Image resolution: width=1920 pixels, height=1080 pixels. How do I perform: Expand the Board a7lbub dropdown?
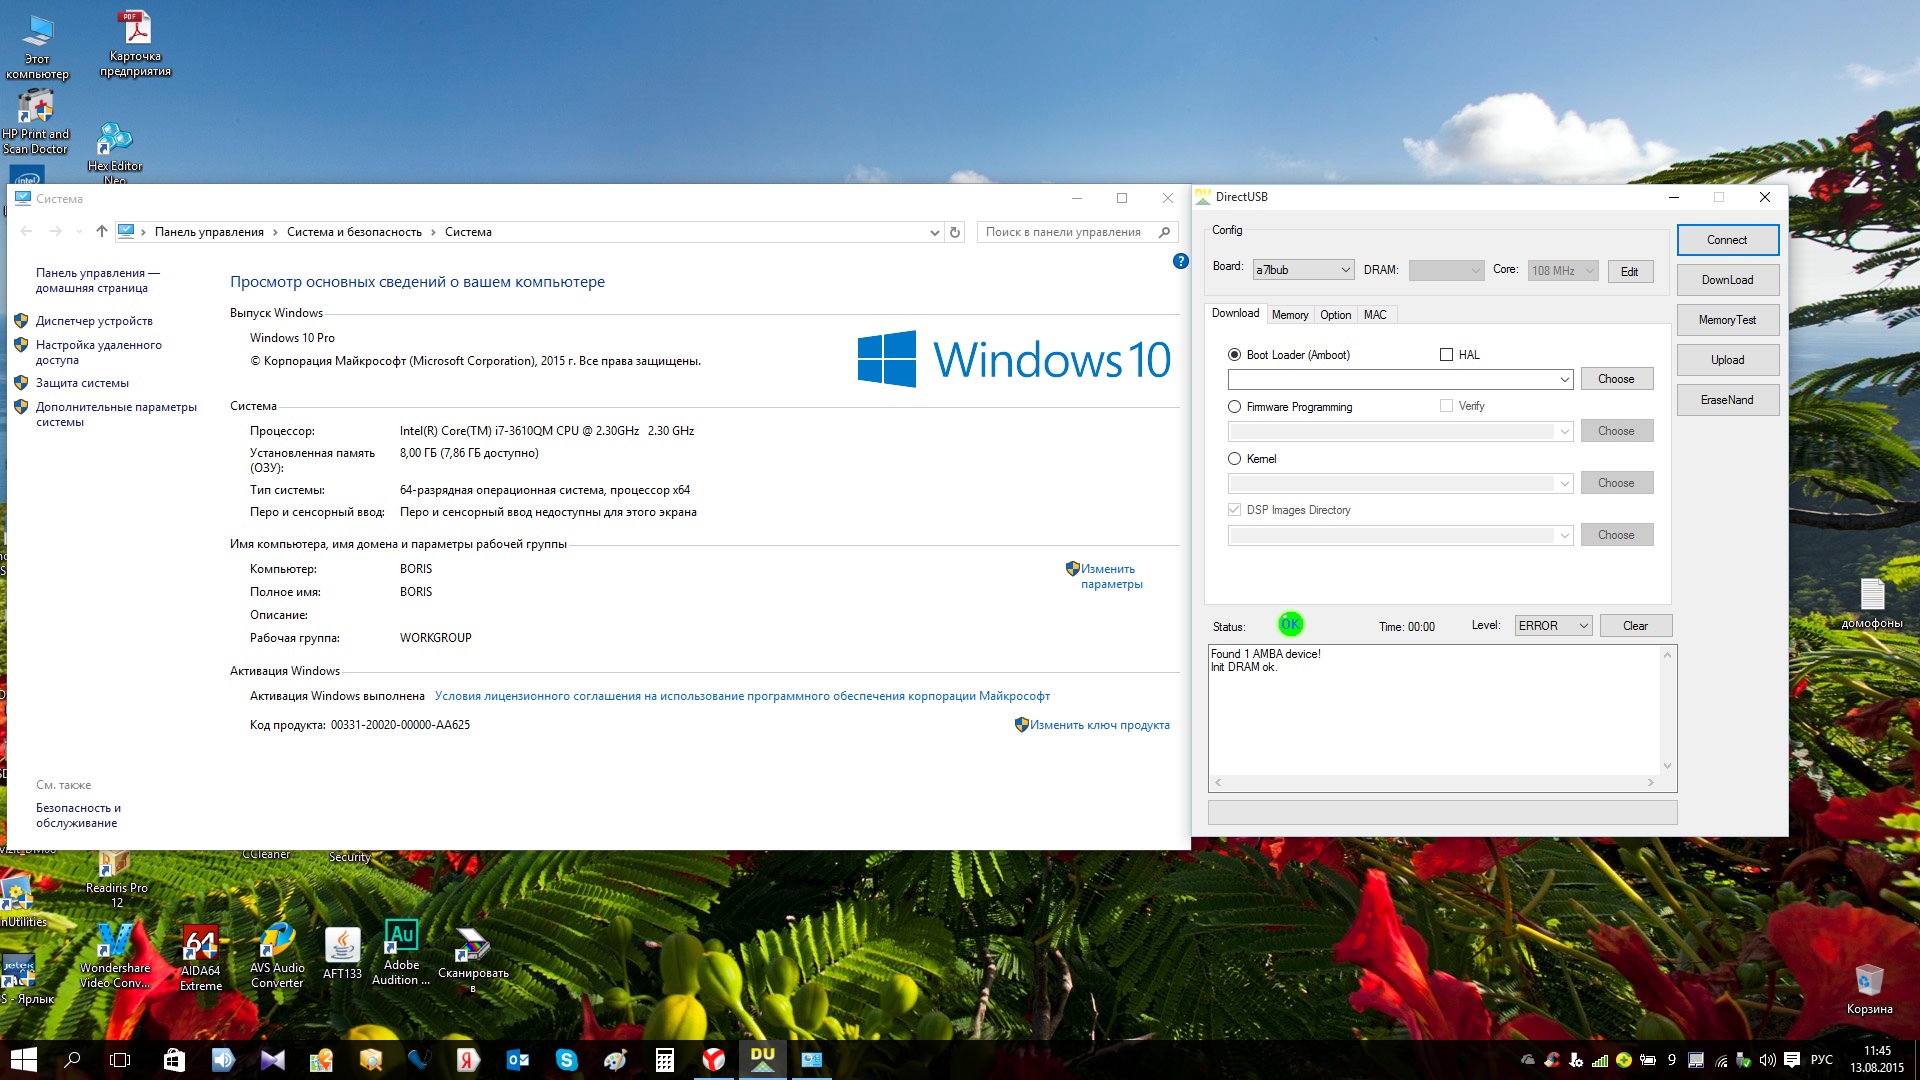(x=1345, y=270)
